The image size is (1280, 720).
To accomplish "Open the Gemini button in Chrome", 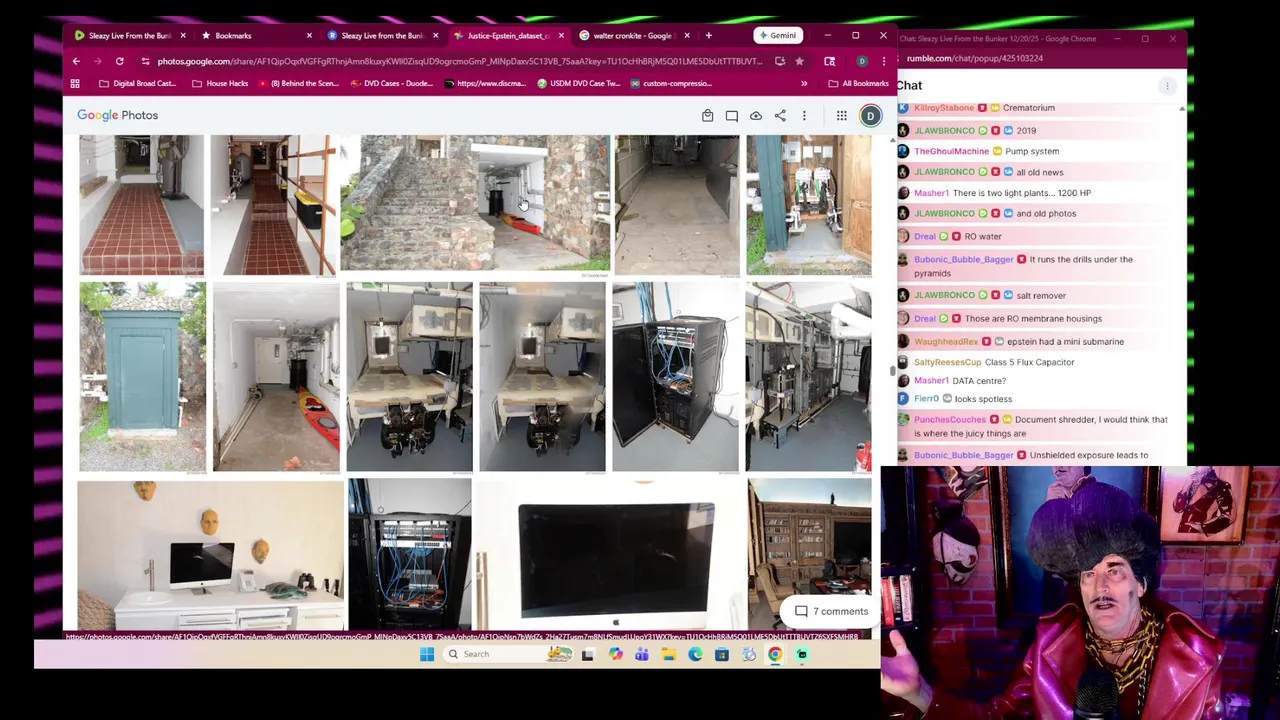I will coord(777,36).
